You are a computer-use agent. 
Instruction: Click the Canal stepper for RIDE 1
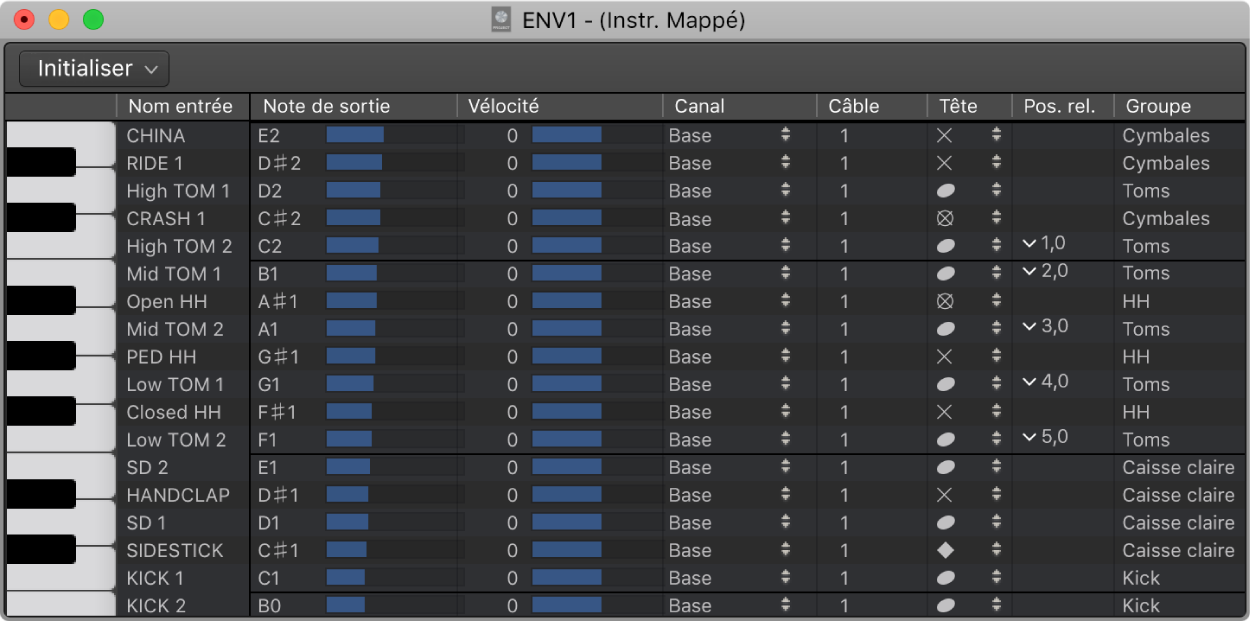(x=786, y=163)
